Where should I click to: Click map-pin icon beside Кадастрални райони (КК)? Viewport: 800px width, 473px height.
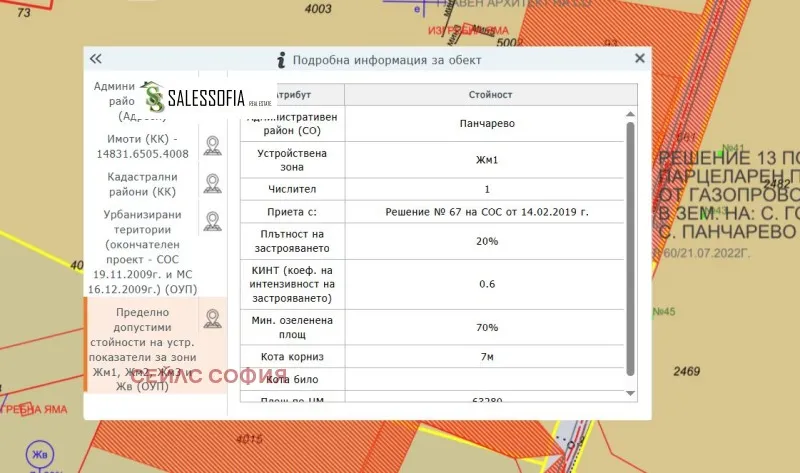[x=212, y=184]
